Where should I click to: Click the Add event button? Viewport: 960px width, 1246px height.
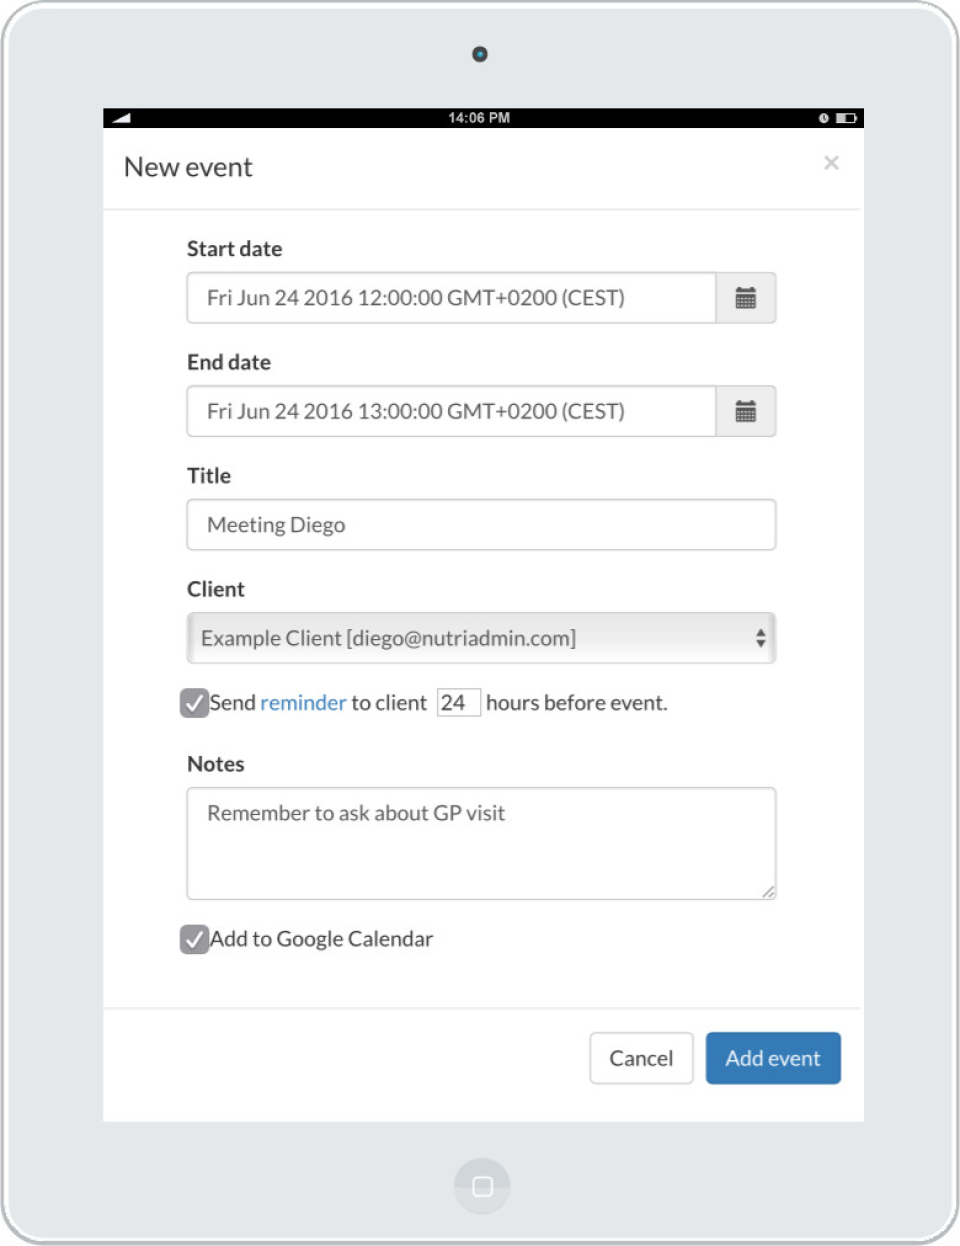click(773, 1058)
